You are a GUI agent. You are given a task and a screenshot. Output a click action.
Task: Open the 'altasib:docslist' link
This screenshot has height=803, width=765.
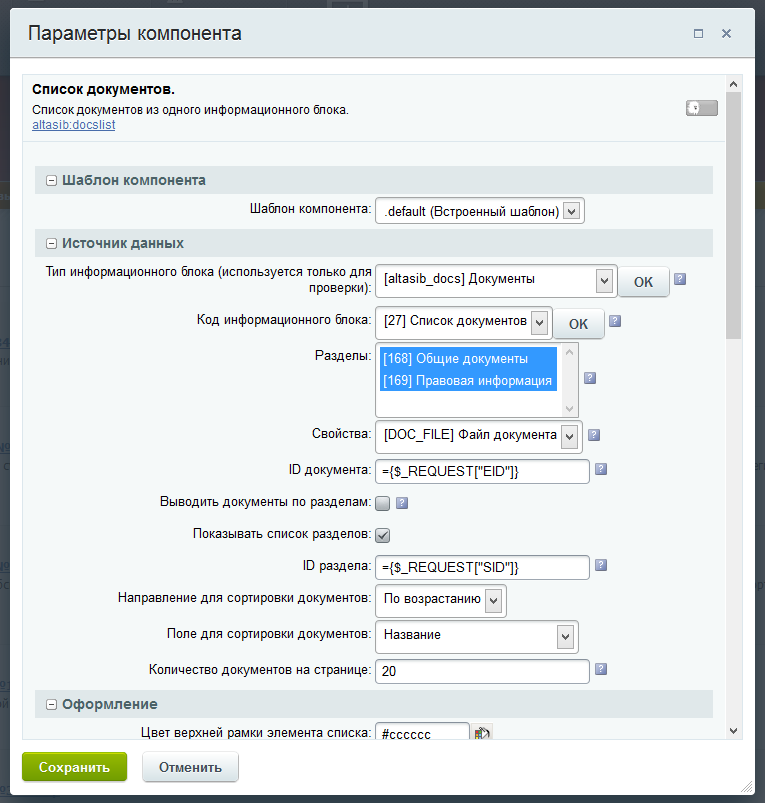[x=74, y=125]
